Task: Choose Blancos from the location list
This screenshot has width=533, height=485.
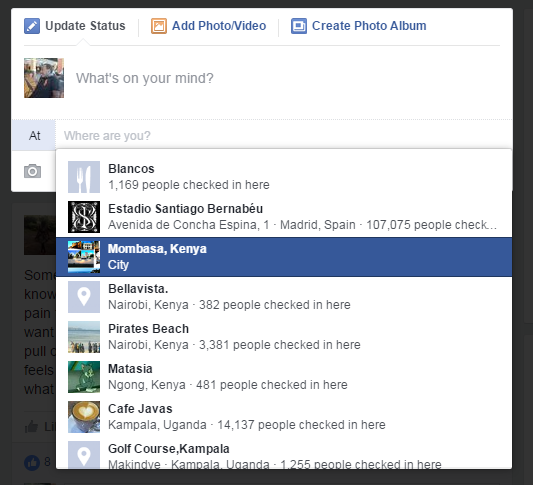Action: tap(284, 177)
